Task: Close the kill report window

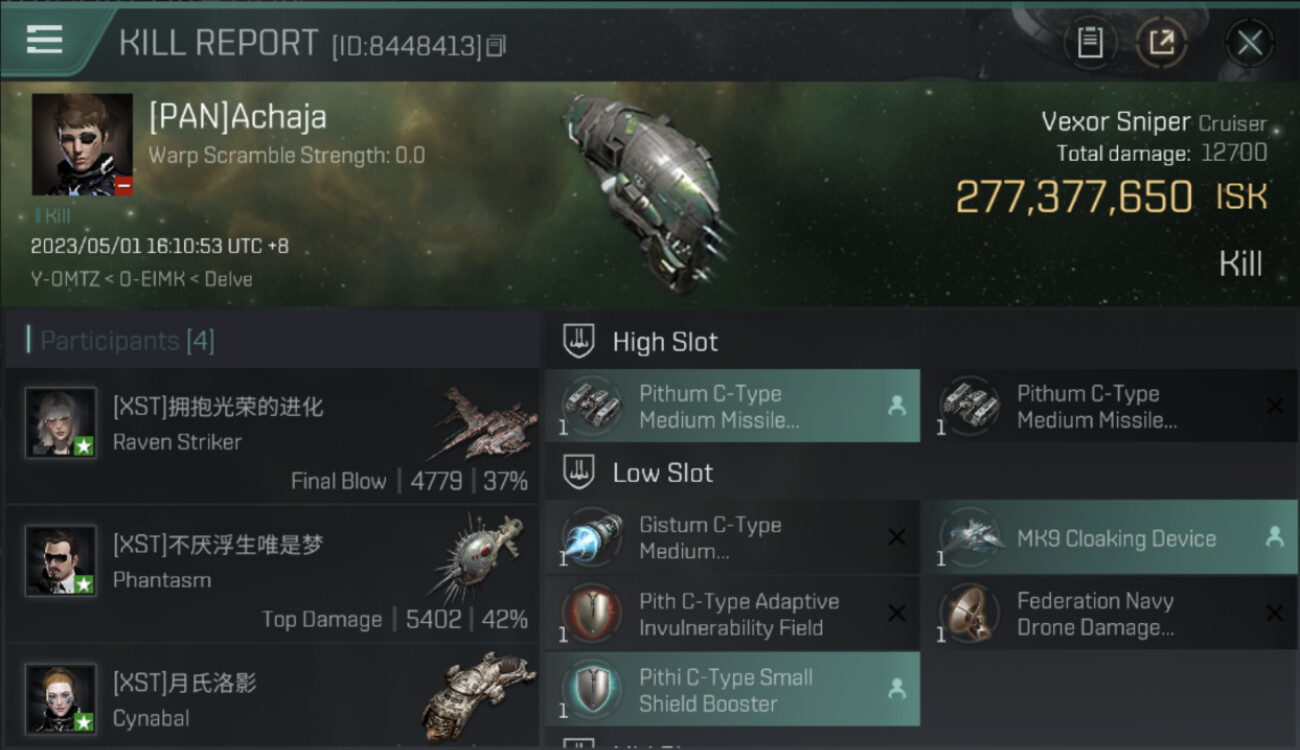Action: 1249,43
